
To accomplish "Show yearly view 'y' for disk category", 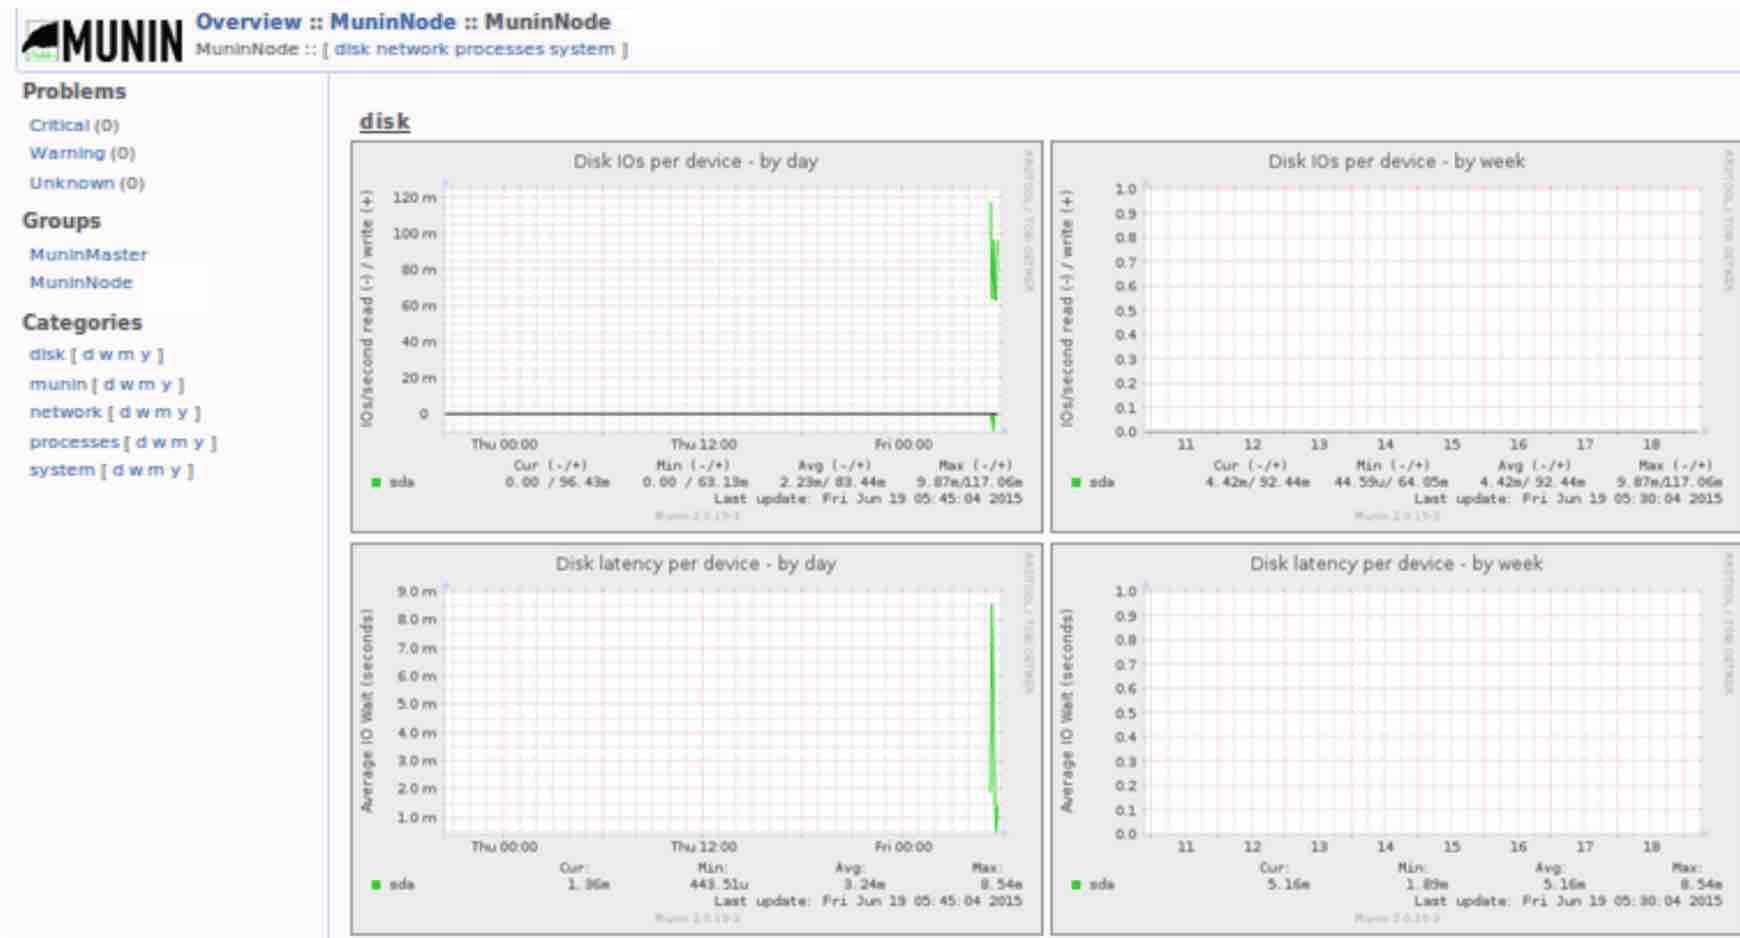I will pos(146,354).
